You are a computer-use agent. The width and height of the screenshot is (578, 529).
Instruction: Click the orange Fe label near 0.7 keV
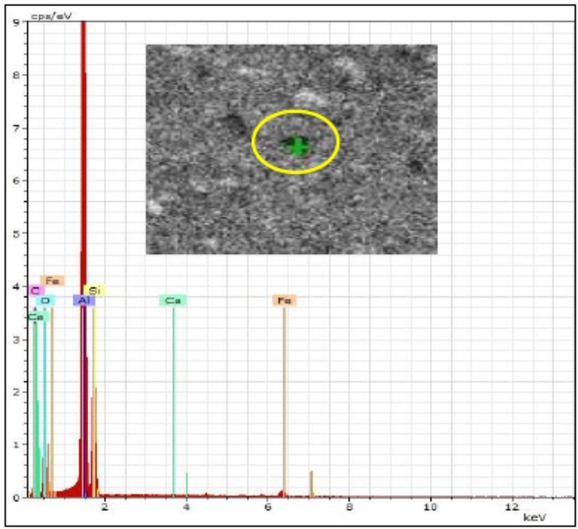[x=52, y=281]
